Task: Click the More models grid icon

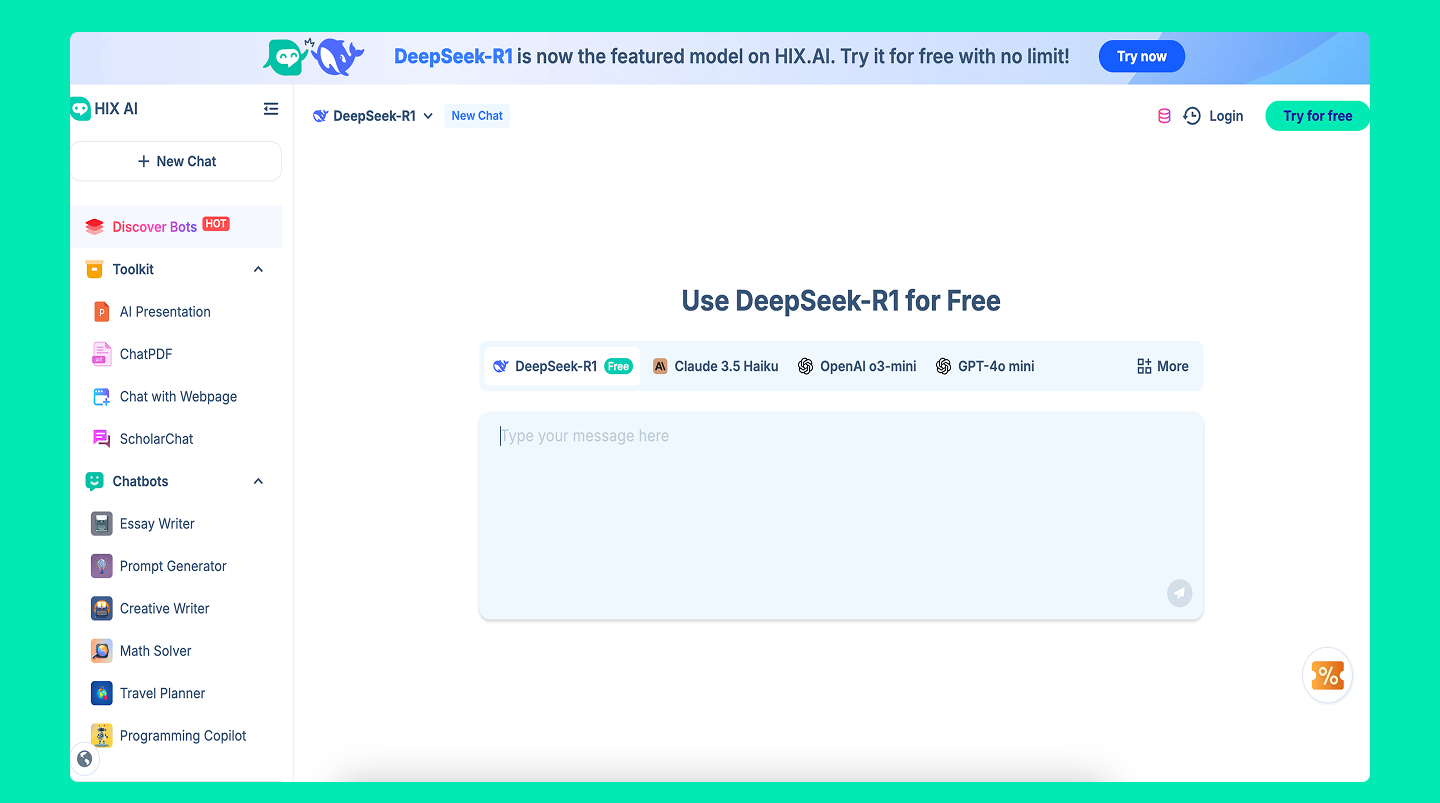Action: click(x=1144, y=367)
